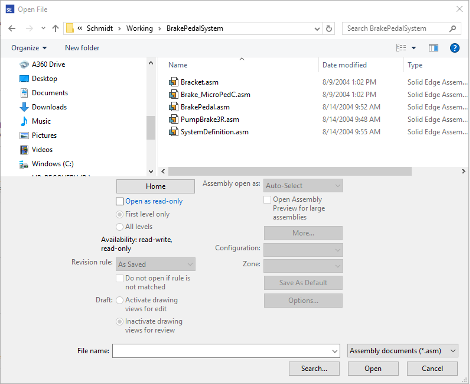Viewport: 470px width, 384px height.
Task: Open the view options dropdown arrow
Action: [414, 48]
